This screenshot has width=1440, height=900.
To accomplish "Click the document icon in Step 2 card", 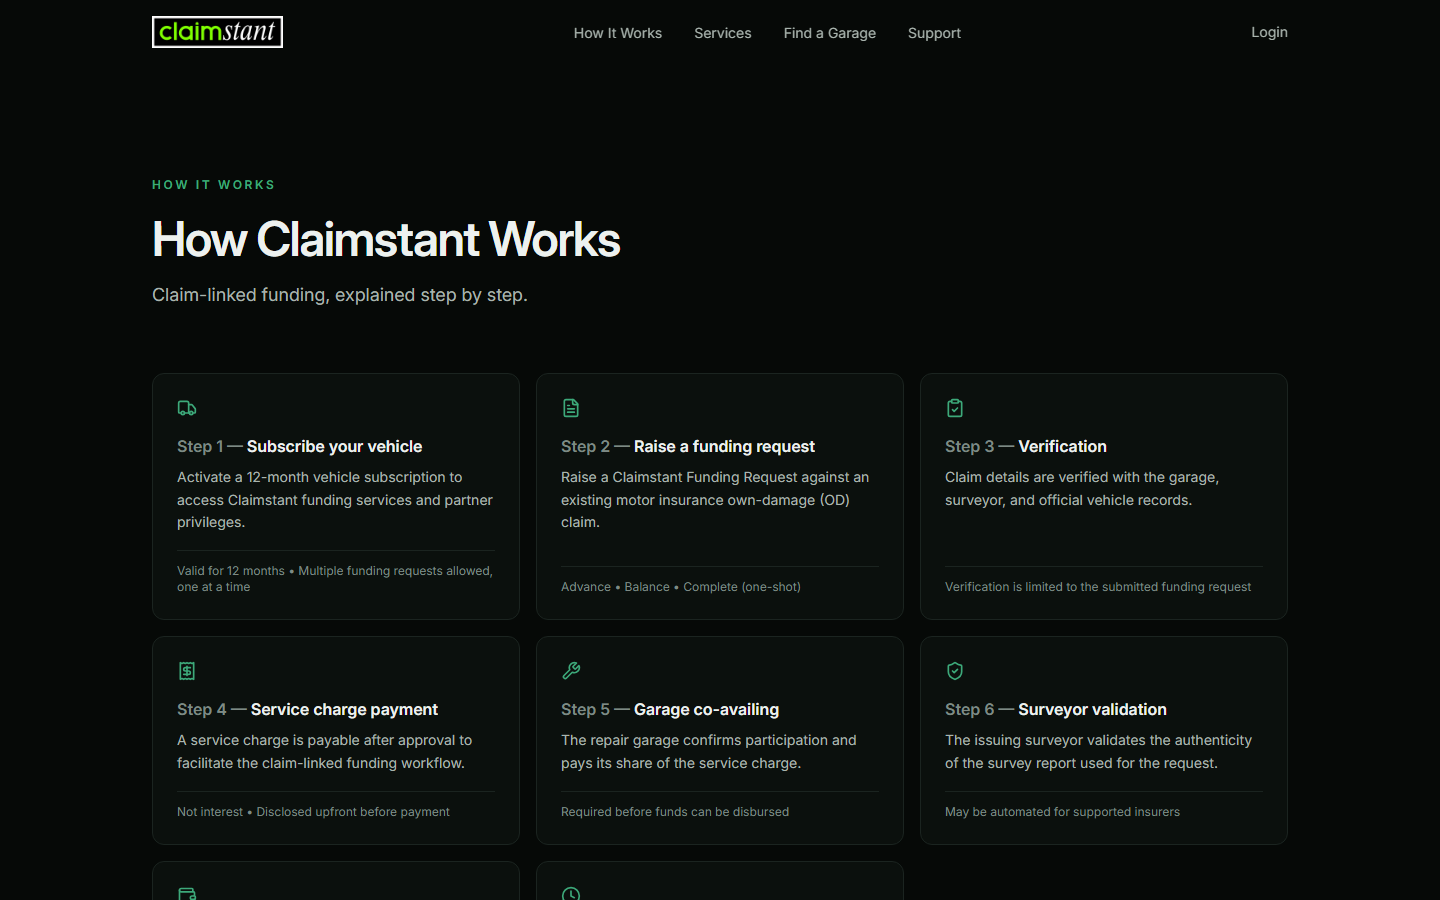I will coord(571,408).
